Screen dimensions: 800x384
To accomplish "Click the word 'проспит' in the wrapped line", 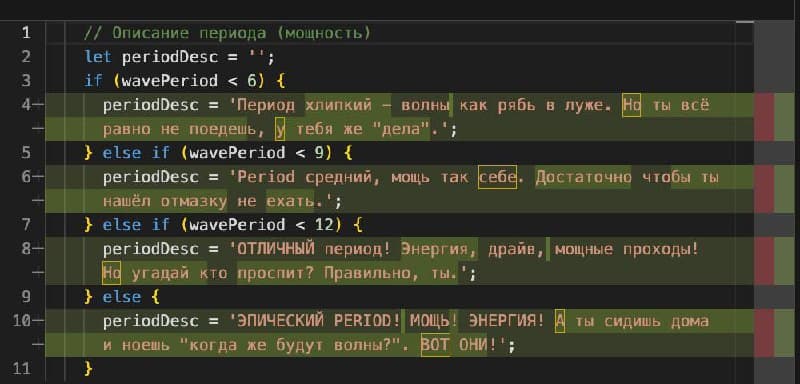I will tap(271, 273).
